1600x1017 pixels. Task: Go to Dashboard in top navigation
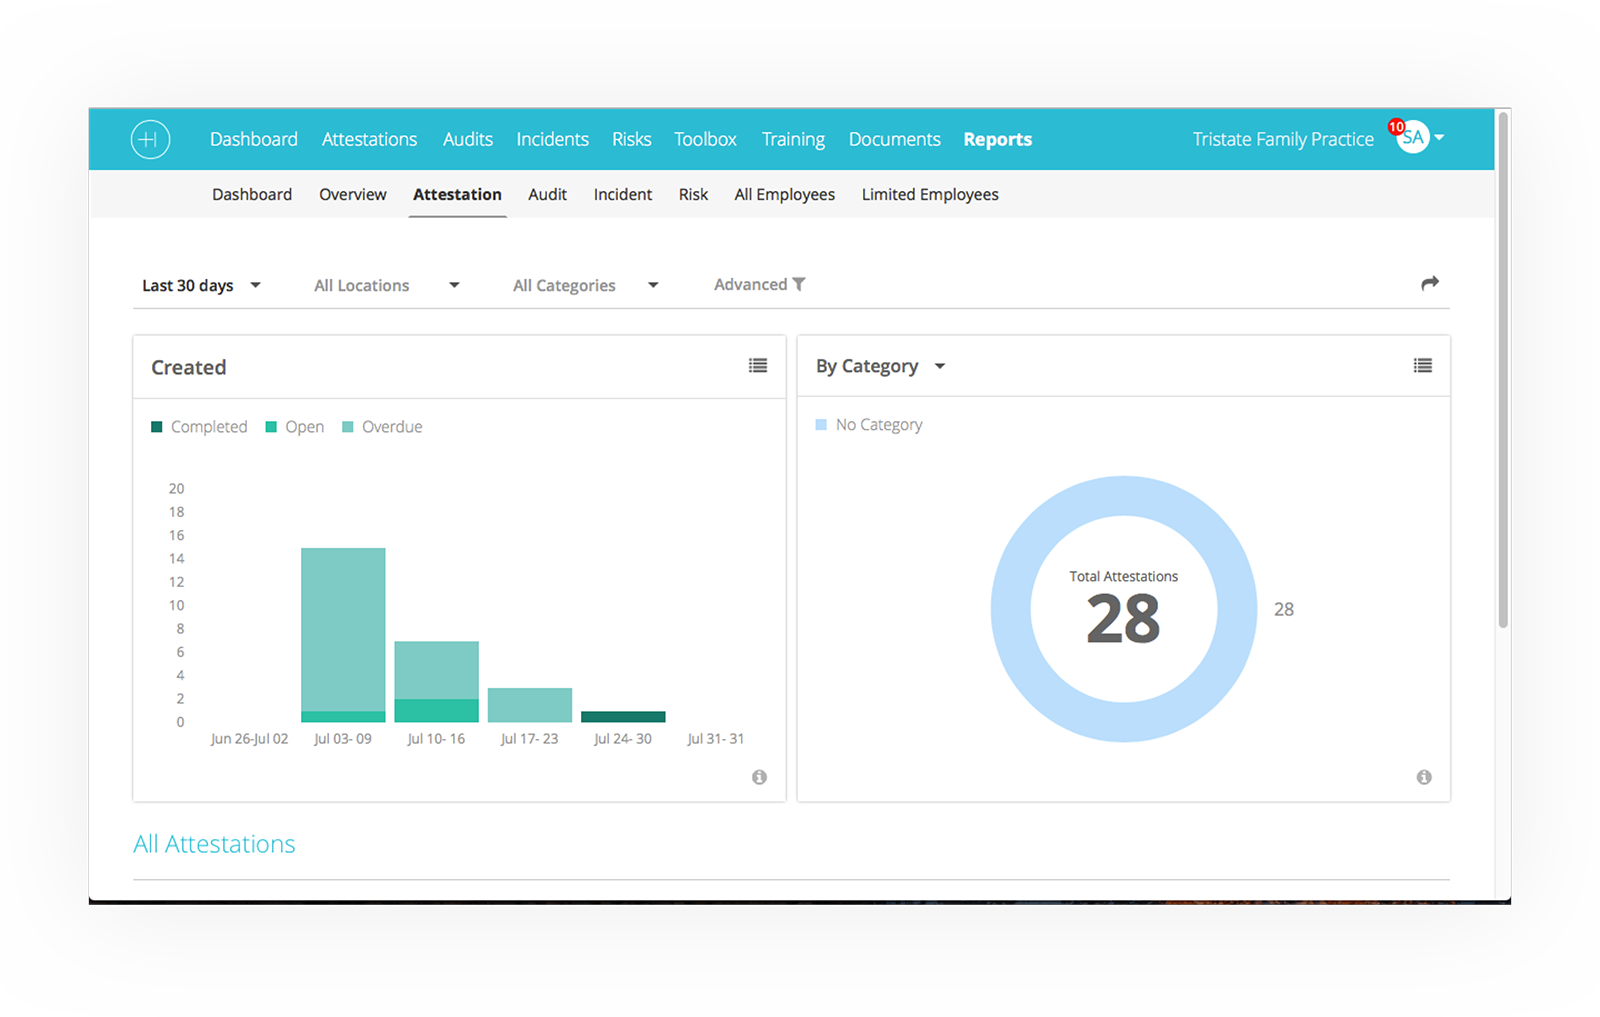point(254,139)
